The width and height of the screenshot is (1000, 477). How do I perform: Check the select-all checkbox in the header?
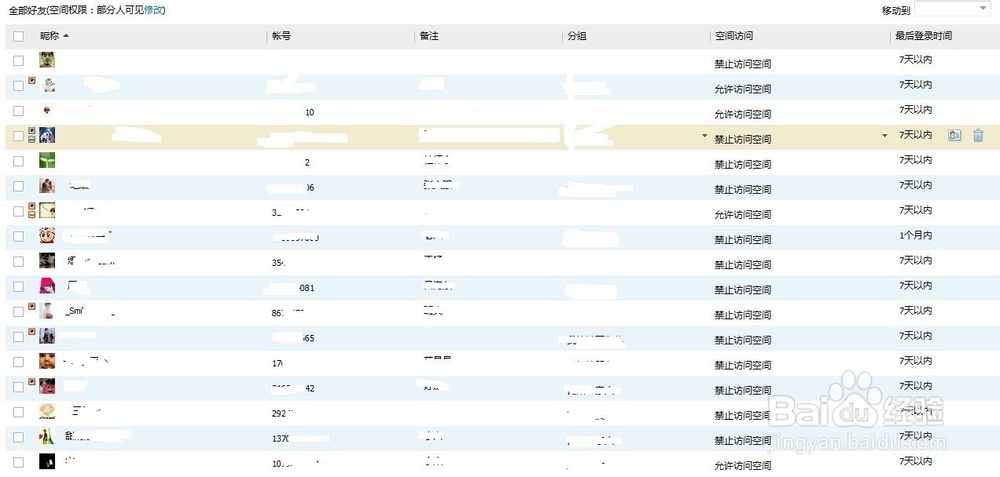pos(18,36)
